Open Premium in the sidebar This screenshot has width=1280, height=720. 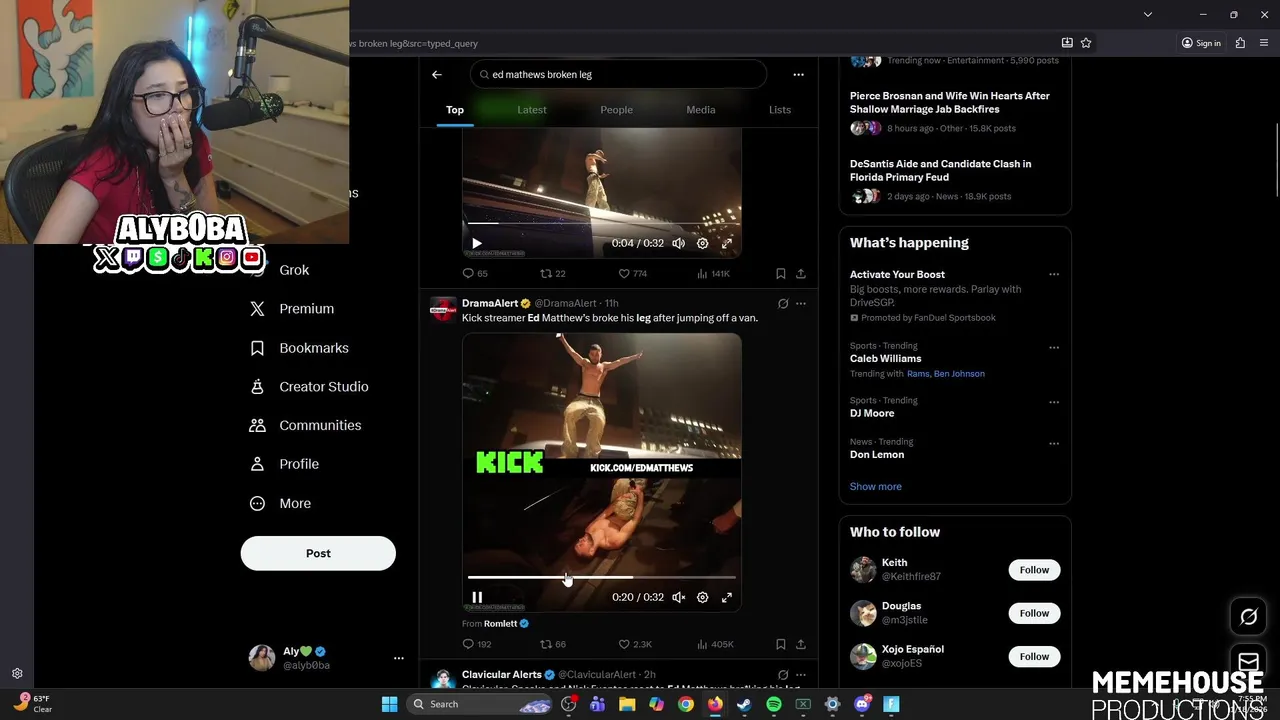[x=292, y=309]
